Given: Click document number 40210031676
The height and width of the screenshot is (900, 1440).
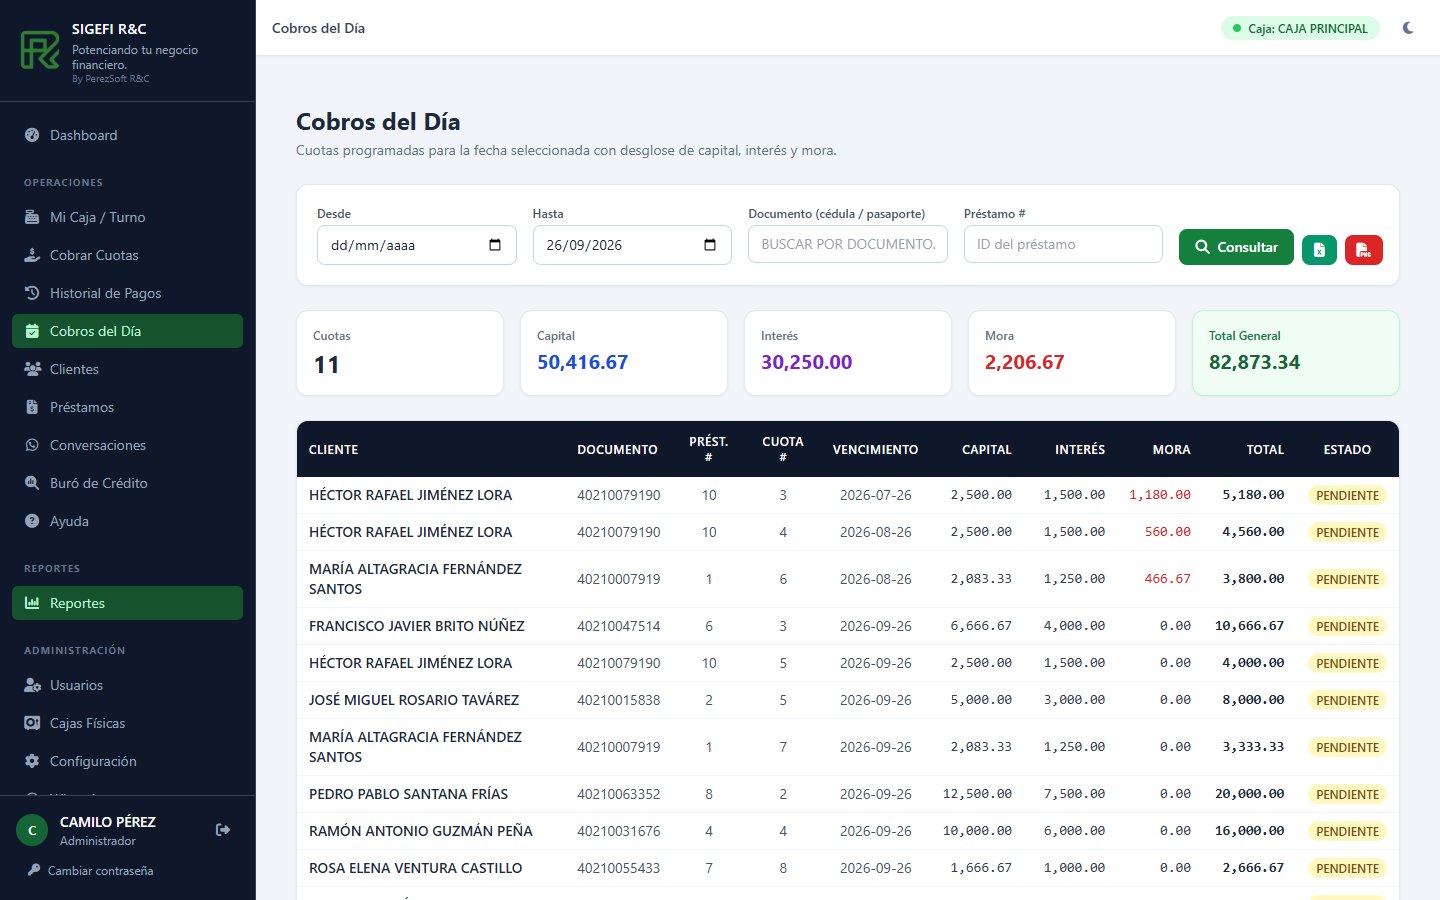Looking at the screenshot, I should [x=618, y=831].
